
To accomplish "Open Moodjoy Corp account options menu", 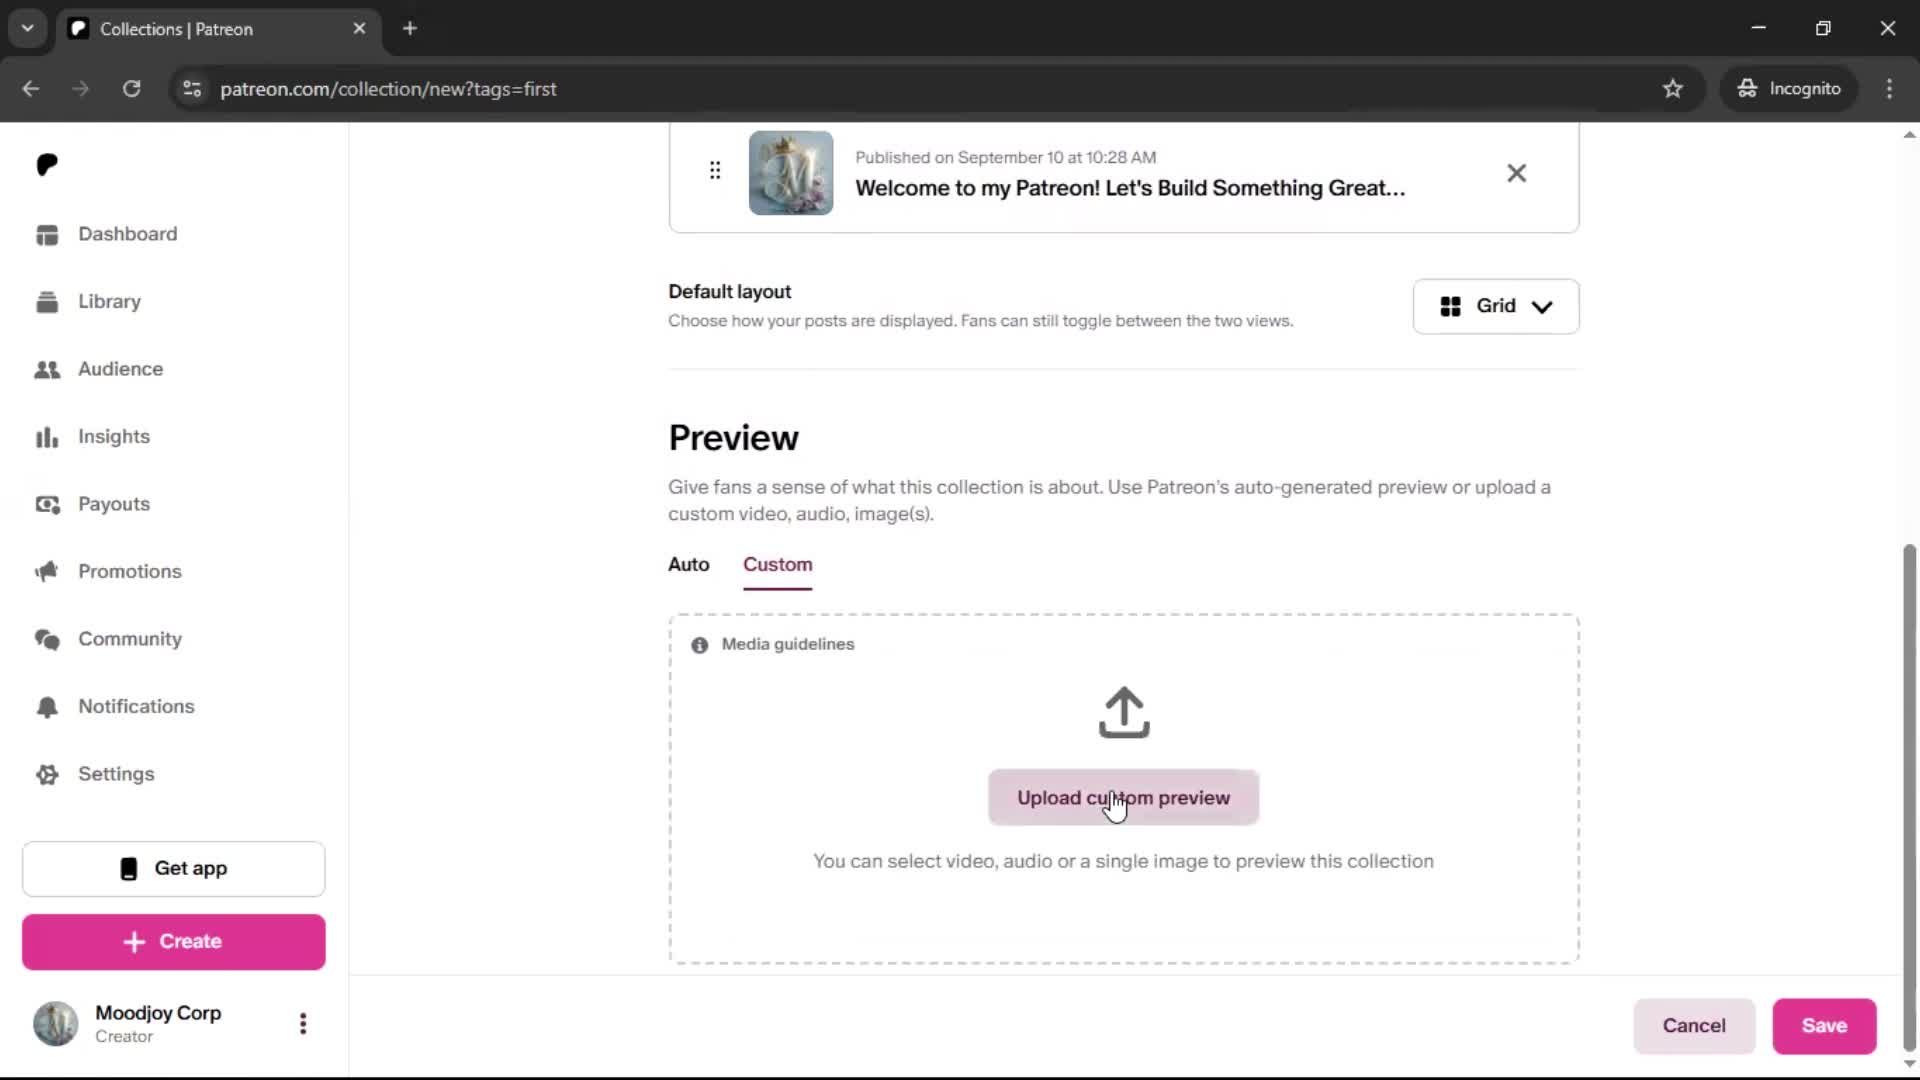I will tap(303, 1024).
